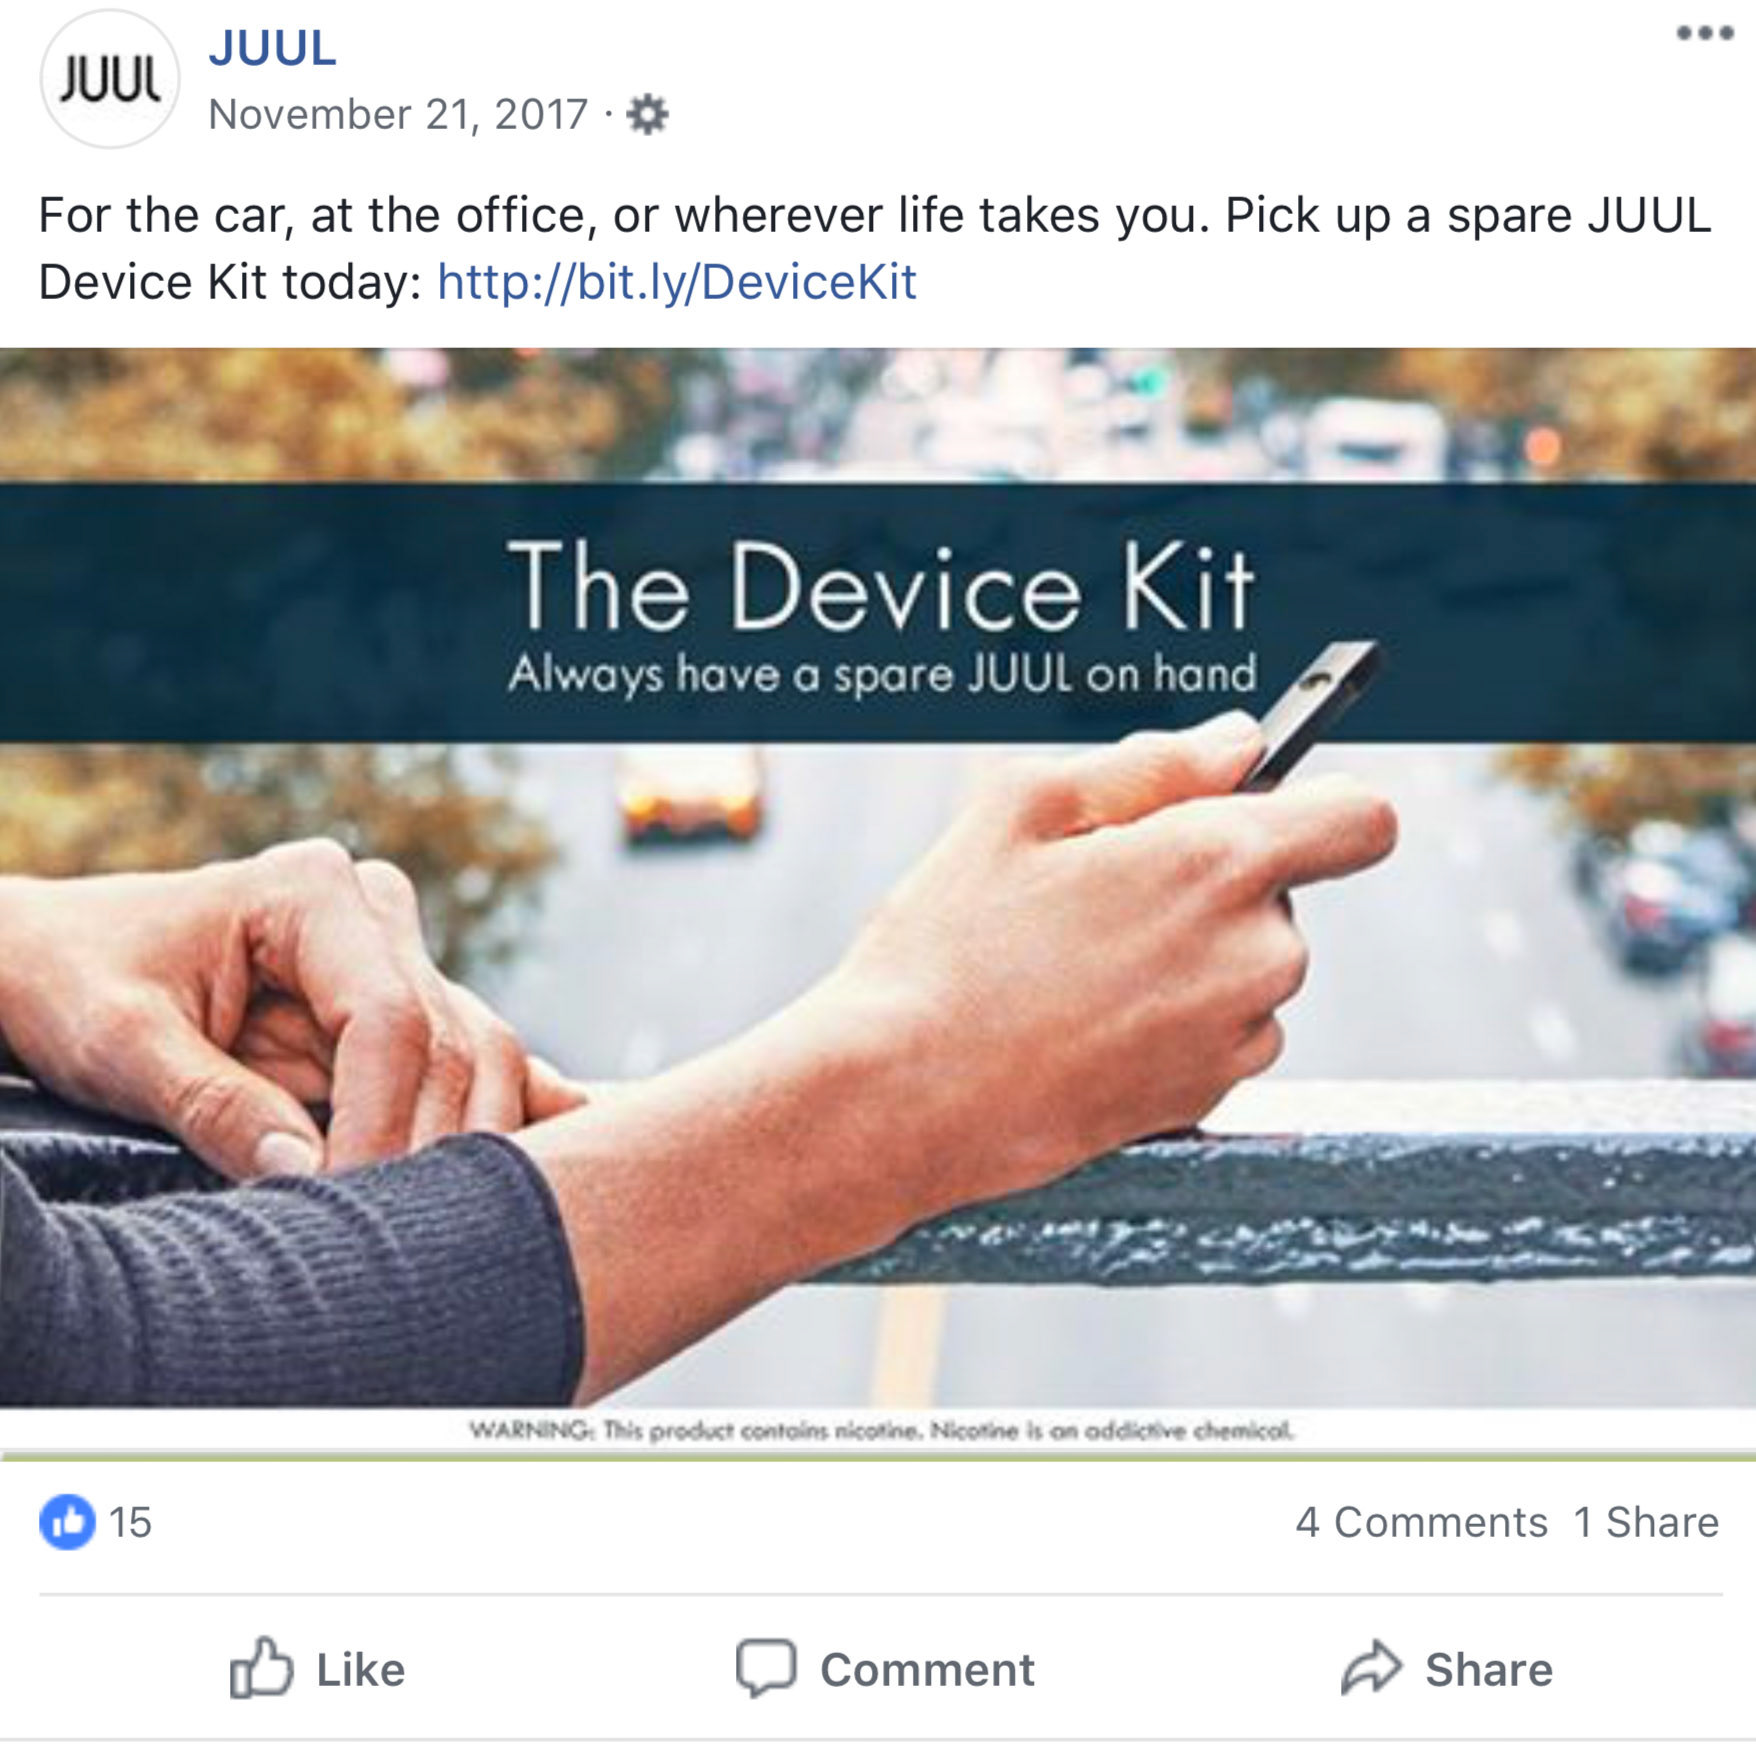Select the Comment button label
Screen dimensions: 1756x1748
pyautogui.click(x=927, y=1670)
